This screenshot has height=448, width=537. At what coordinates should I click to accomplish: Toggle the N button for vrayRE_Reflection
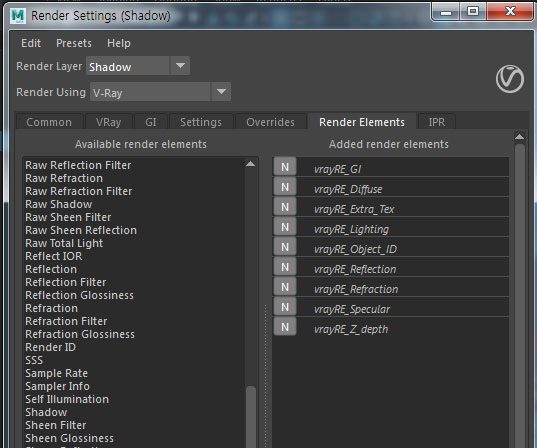click(x=285, y=267)
